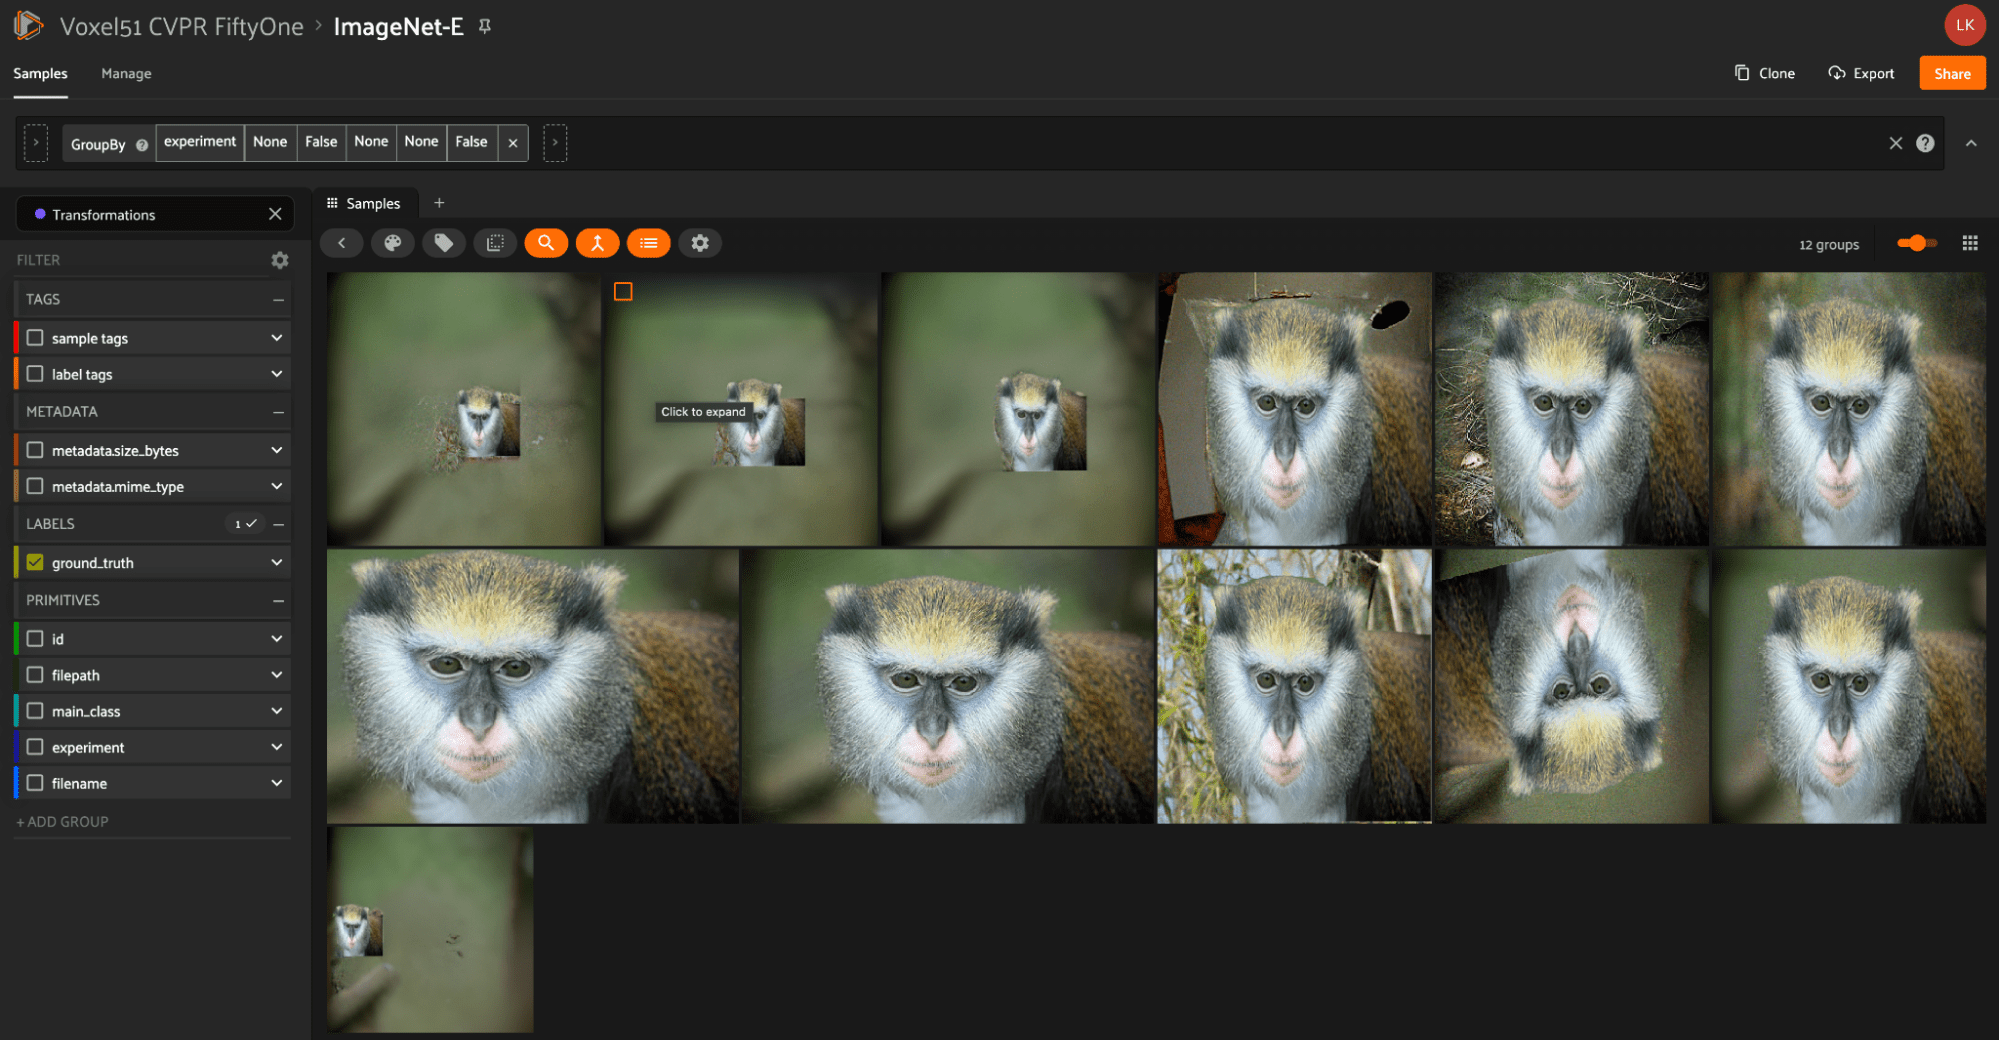1999x1041 pixels.
Task: Click the orange Share button
Action: (x=1952, y=73)
